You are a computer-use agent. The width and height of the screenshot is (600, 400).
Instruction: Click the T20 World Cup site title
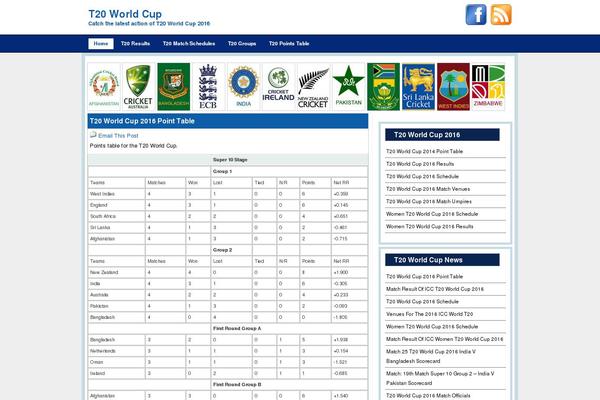click(x=125, y=14)
